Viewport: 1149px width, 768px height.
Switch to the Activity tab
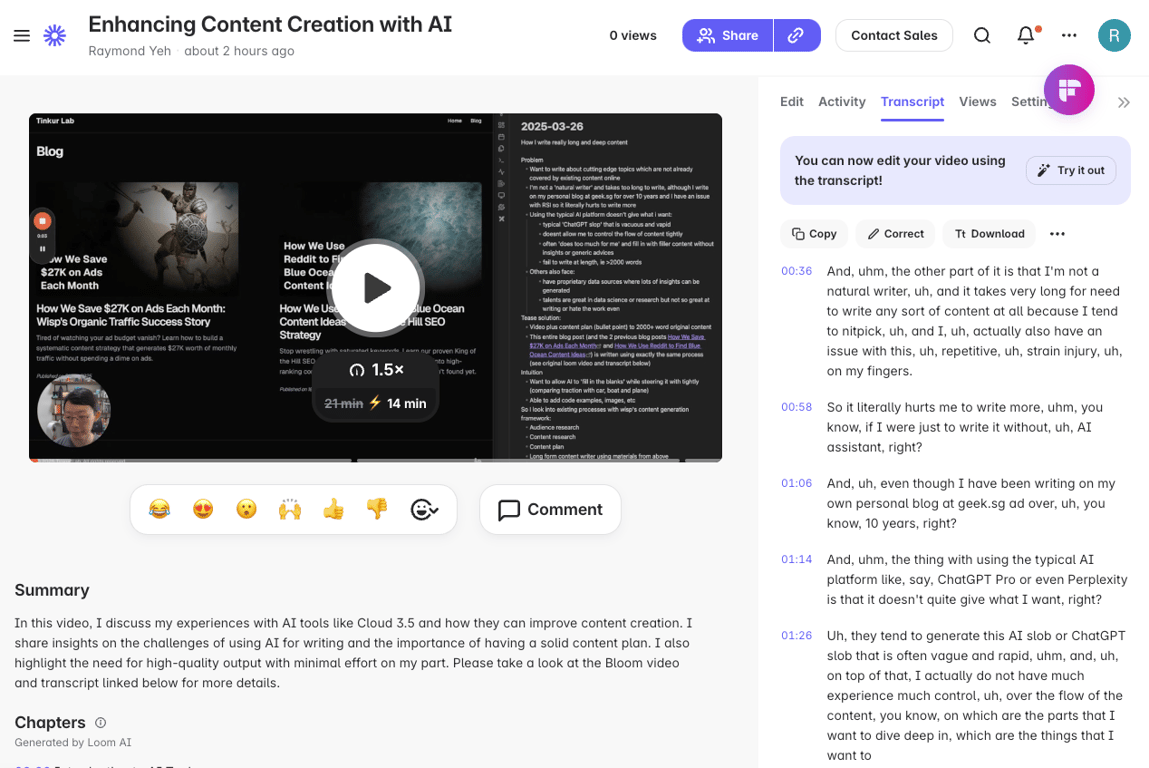pyautogui.click(x=842, y=102)
